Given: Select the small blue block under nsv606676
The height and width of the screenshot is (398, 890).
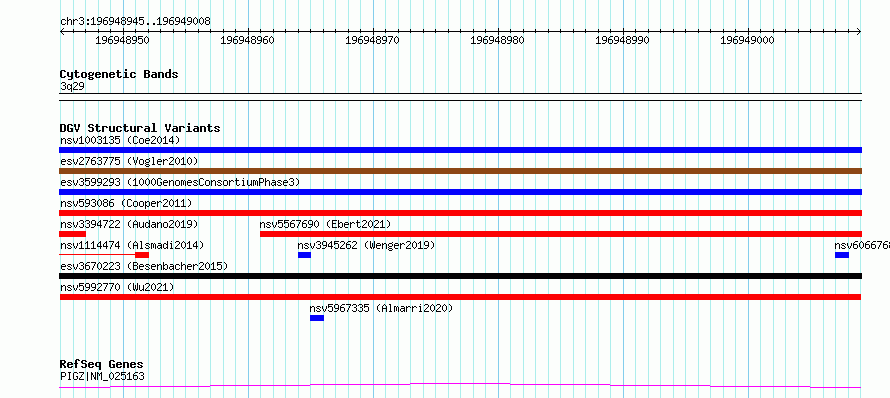Looking at the screenshot, I should (842, 255).
